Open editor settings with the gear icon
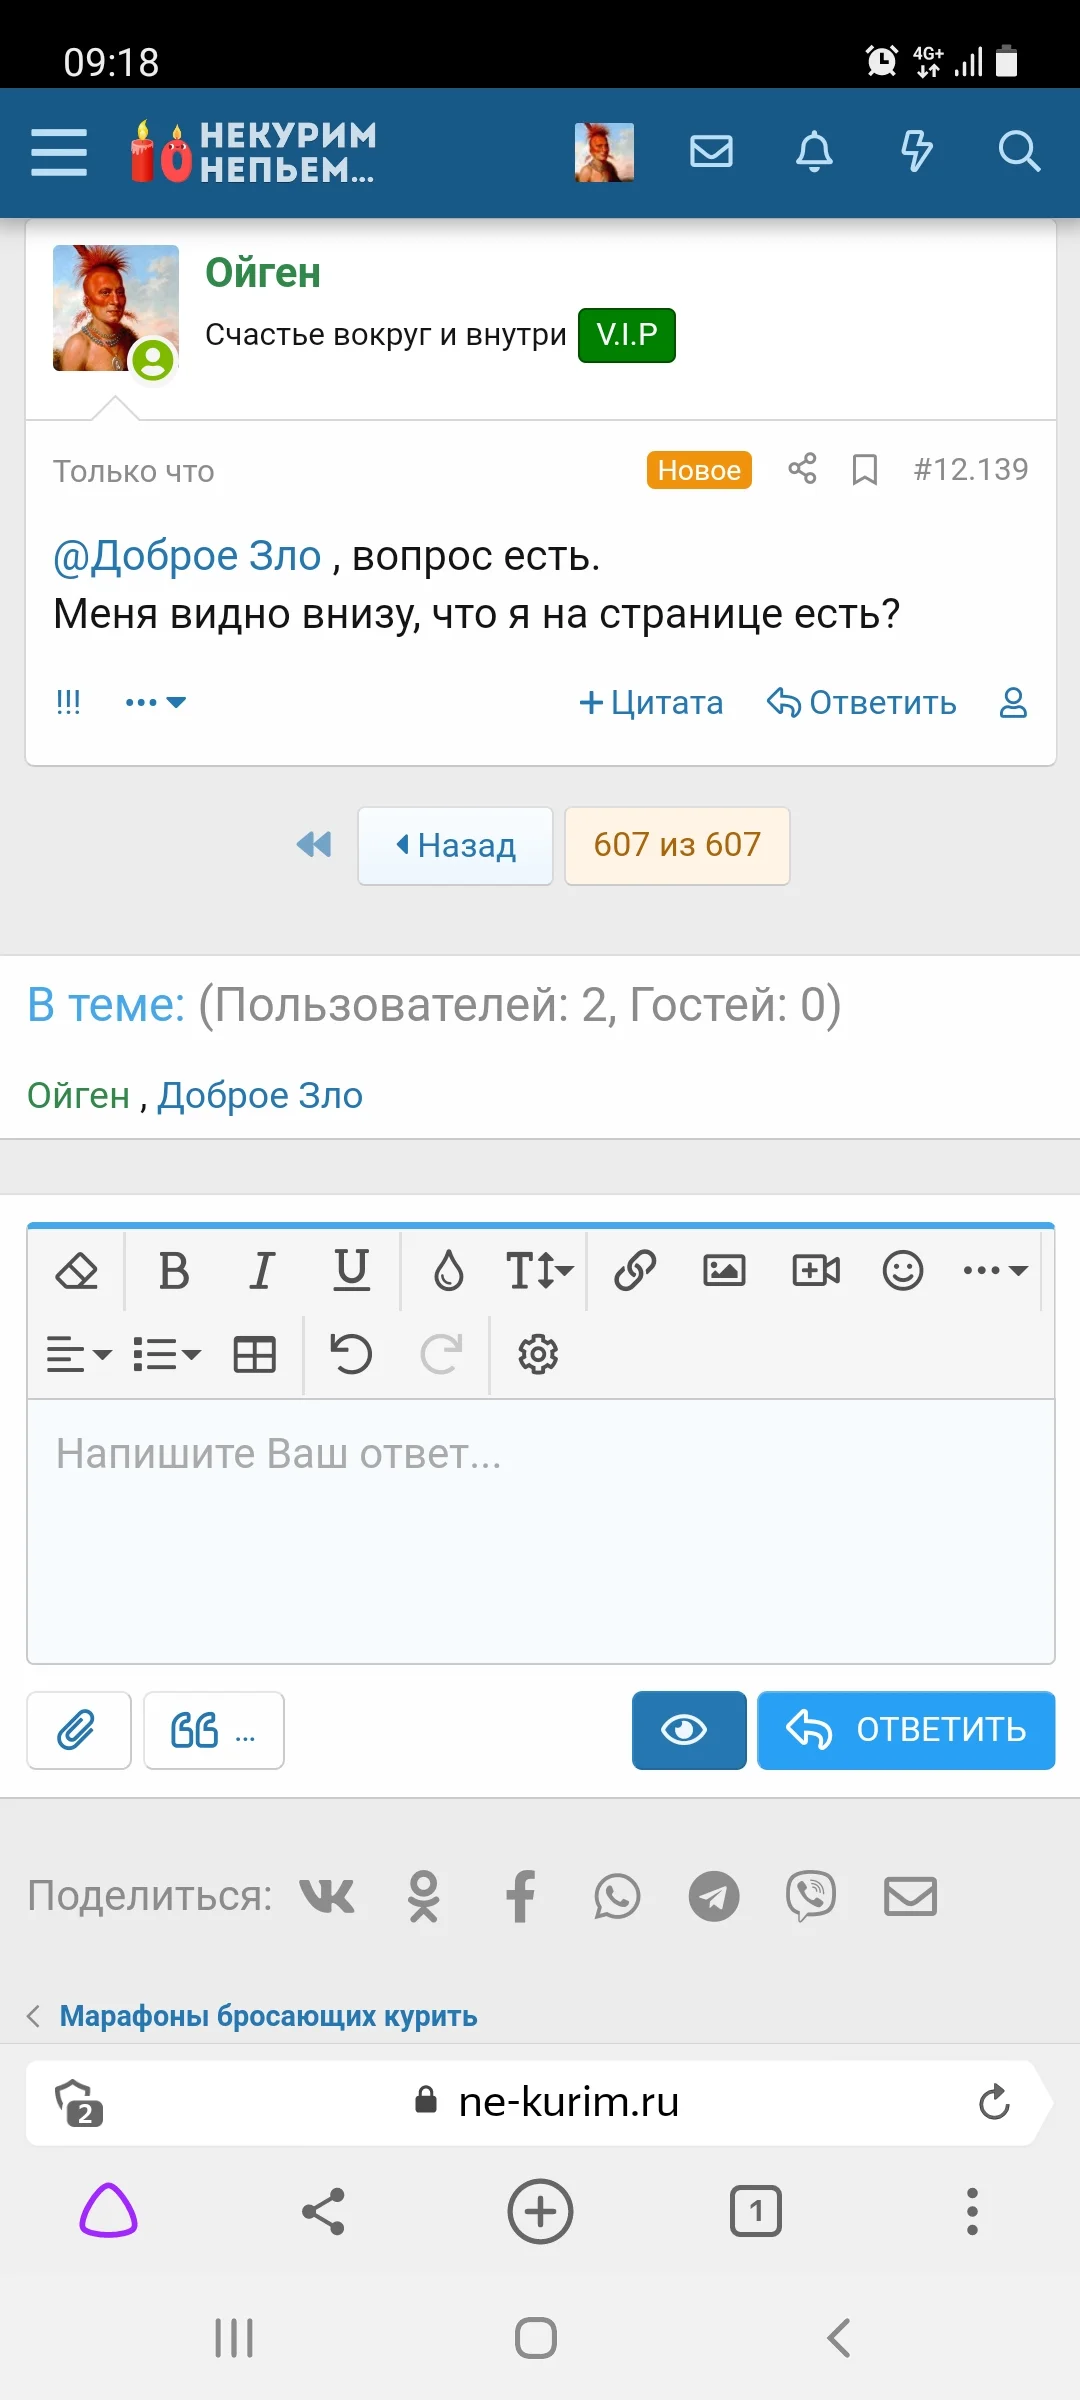The image size is (1080, 2400). [x=537, y=1356]
